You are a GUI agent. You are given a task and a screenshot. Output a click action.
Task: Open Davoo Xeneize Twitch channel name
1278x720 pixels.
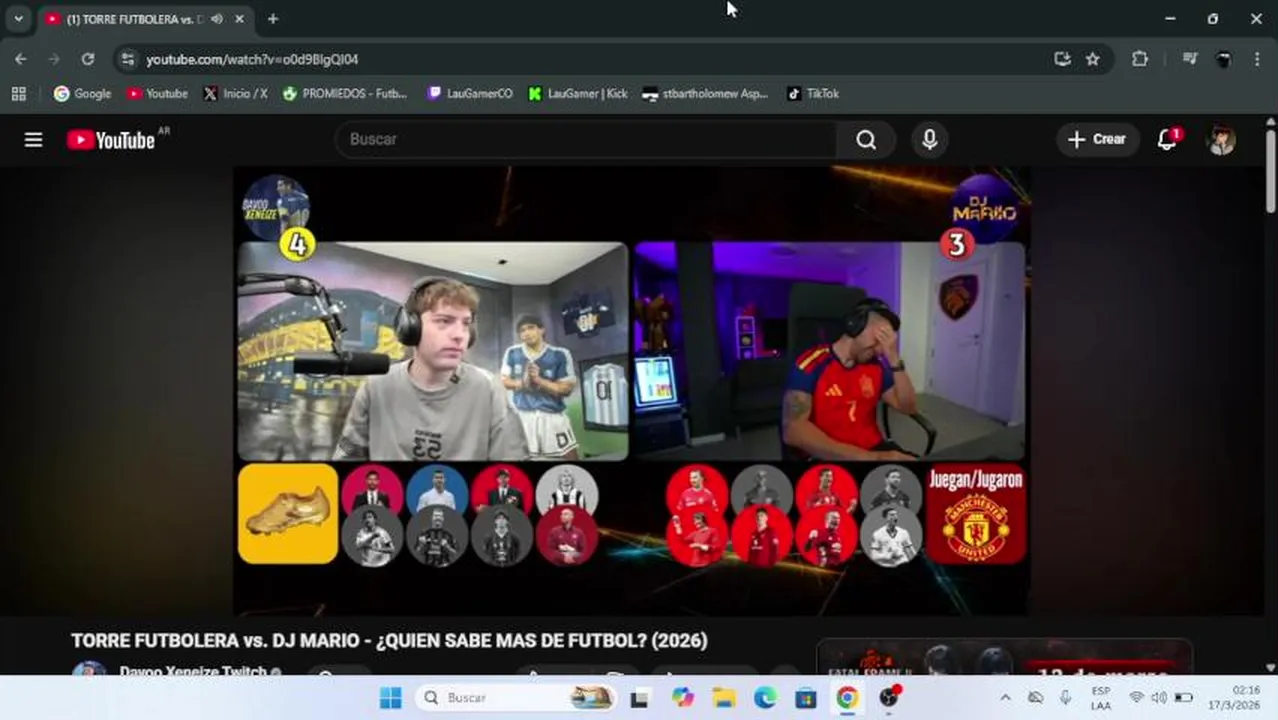193,671
